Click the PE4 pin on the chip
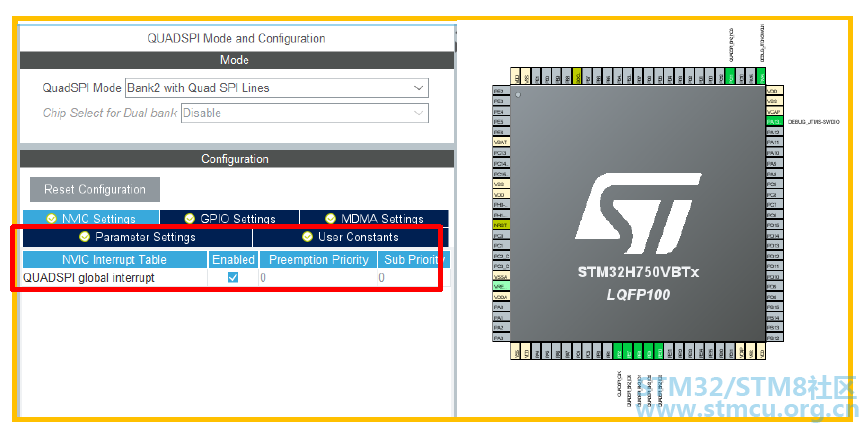868x432 pixels. 502,111
